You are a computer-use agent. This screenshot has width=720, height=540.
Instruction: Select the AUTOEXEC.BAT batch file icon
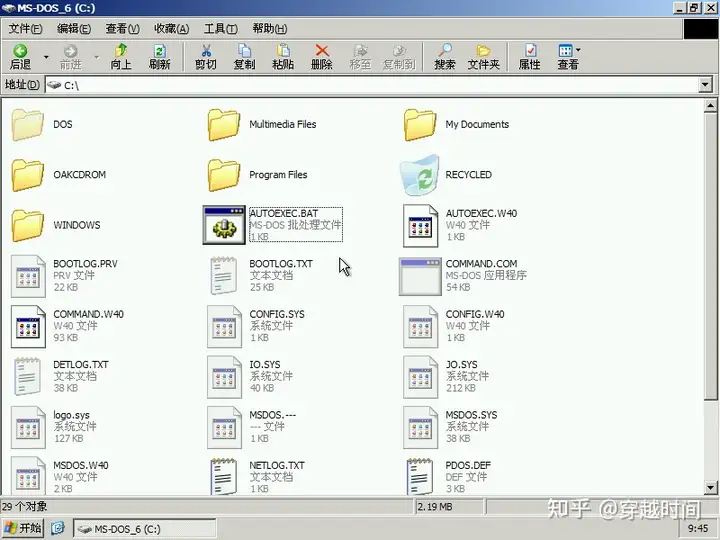coord(224,225)
